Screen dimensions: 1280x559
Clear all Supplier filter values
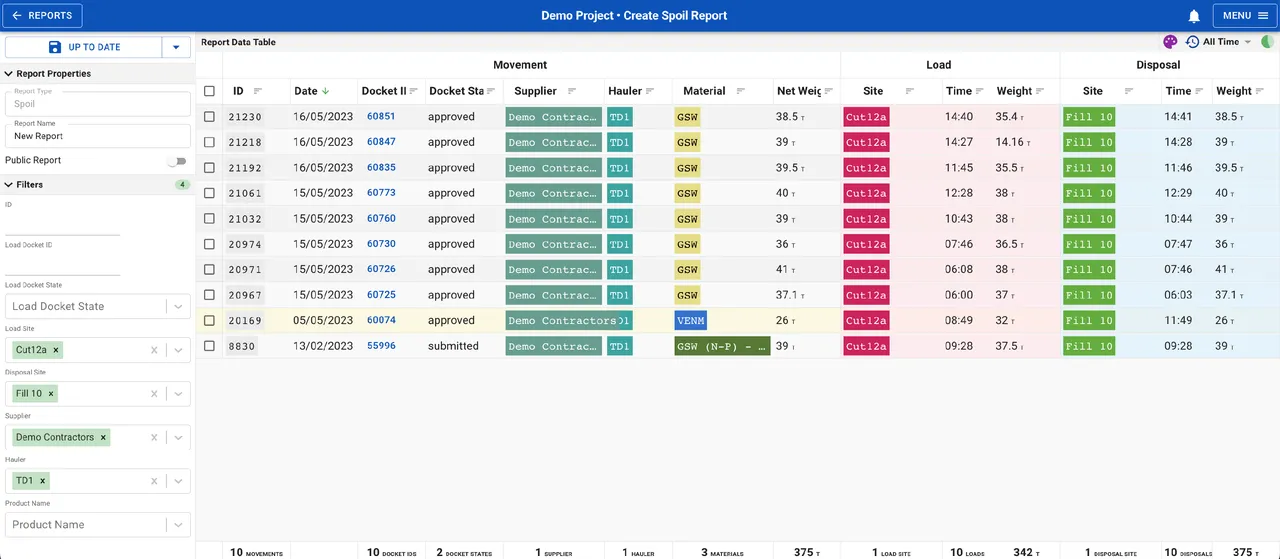click(x=154, y=437)
